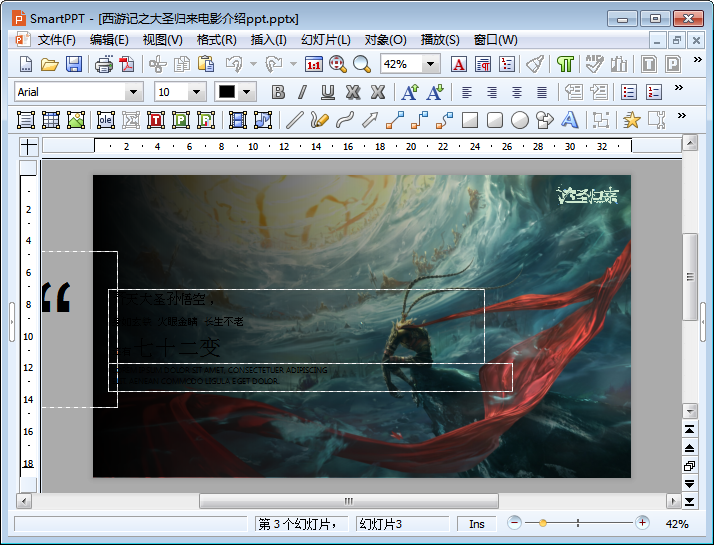Print the presentation using the printer icon

pyautogui.click(x=104, y=64)
